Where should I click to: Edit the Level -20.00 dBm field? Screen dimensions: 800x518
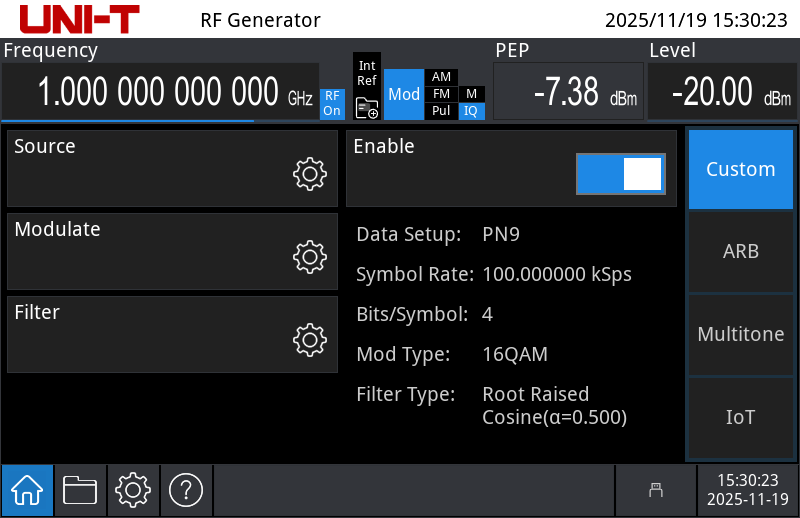tap(721, 92)
